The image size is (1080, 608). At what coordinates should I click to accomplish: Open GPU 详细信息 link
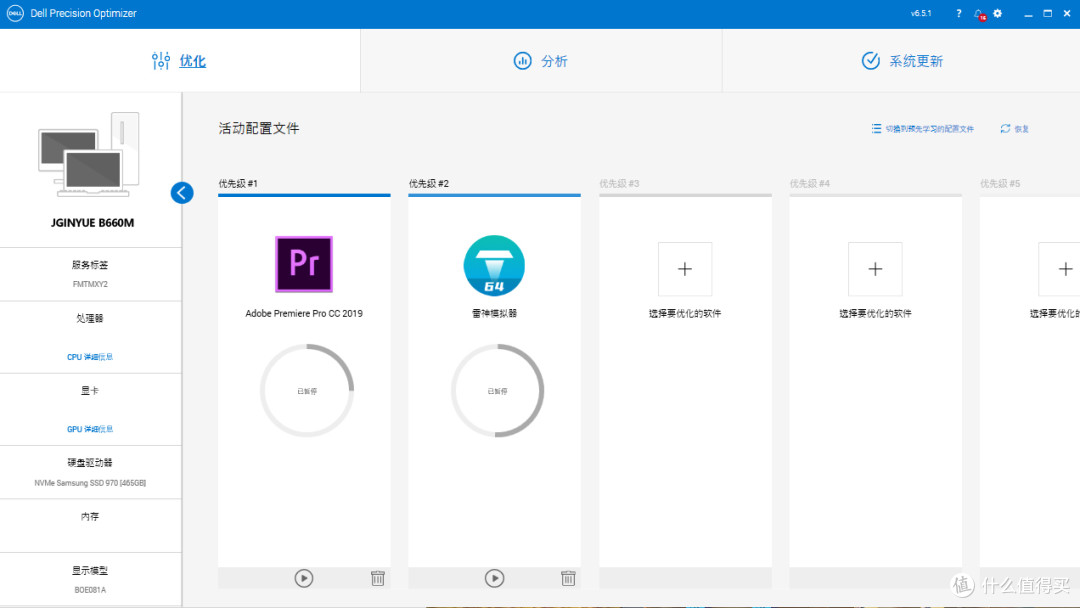tap(90, 429)
